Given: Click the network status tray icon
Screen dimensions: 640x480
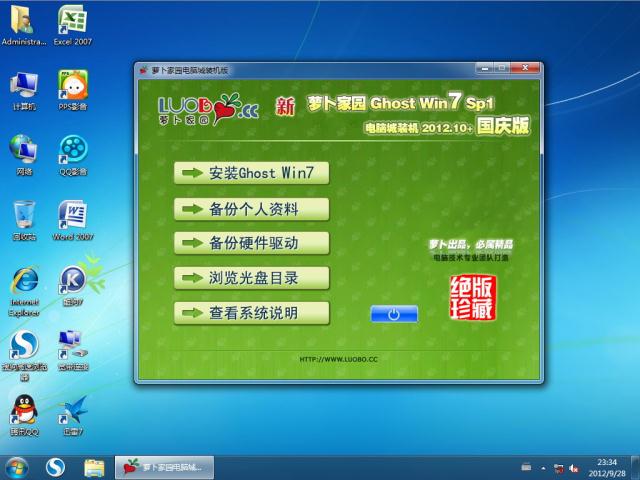Looking at the screenshot, I should [558, 468].
